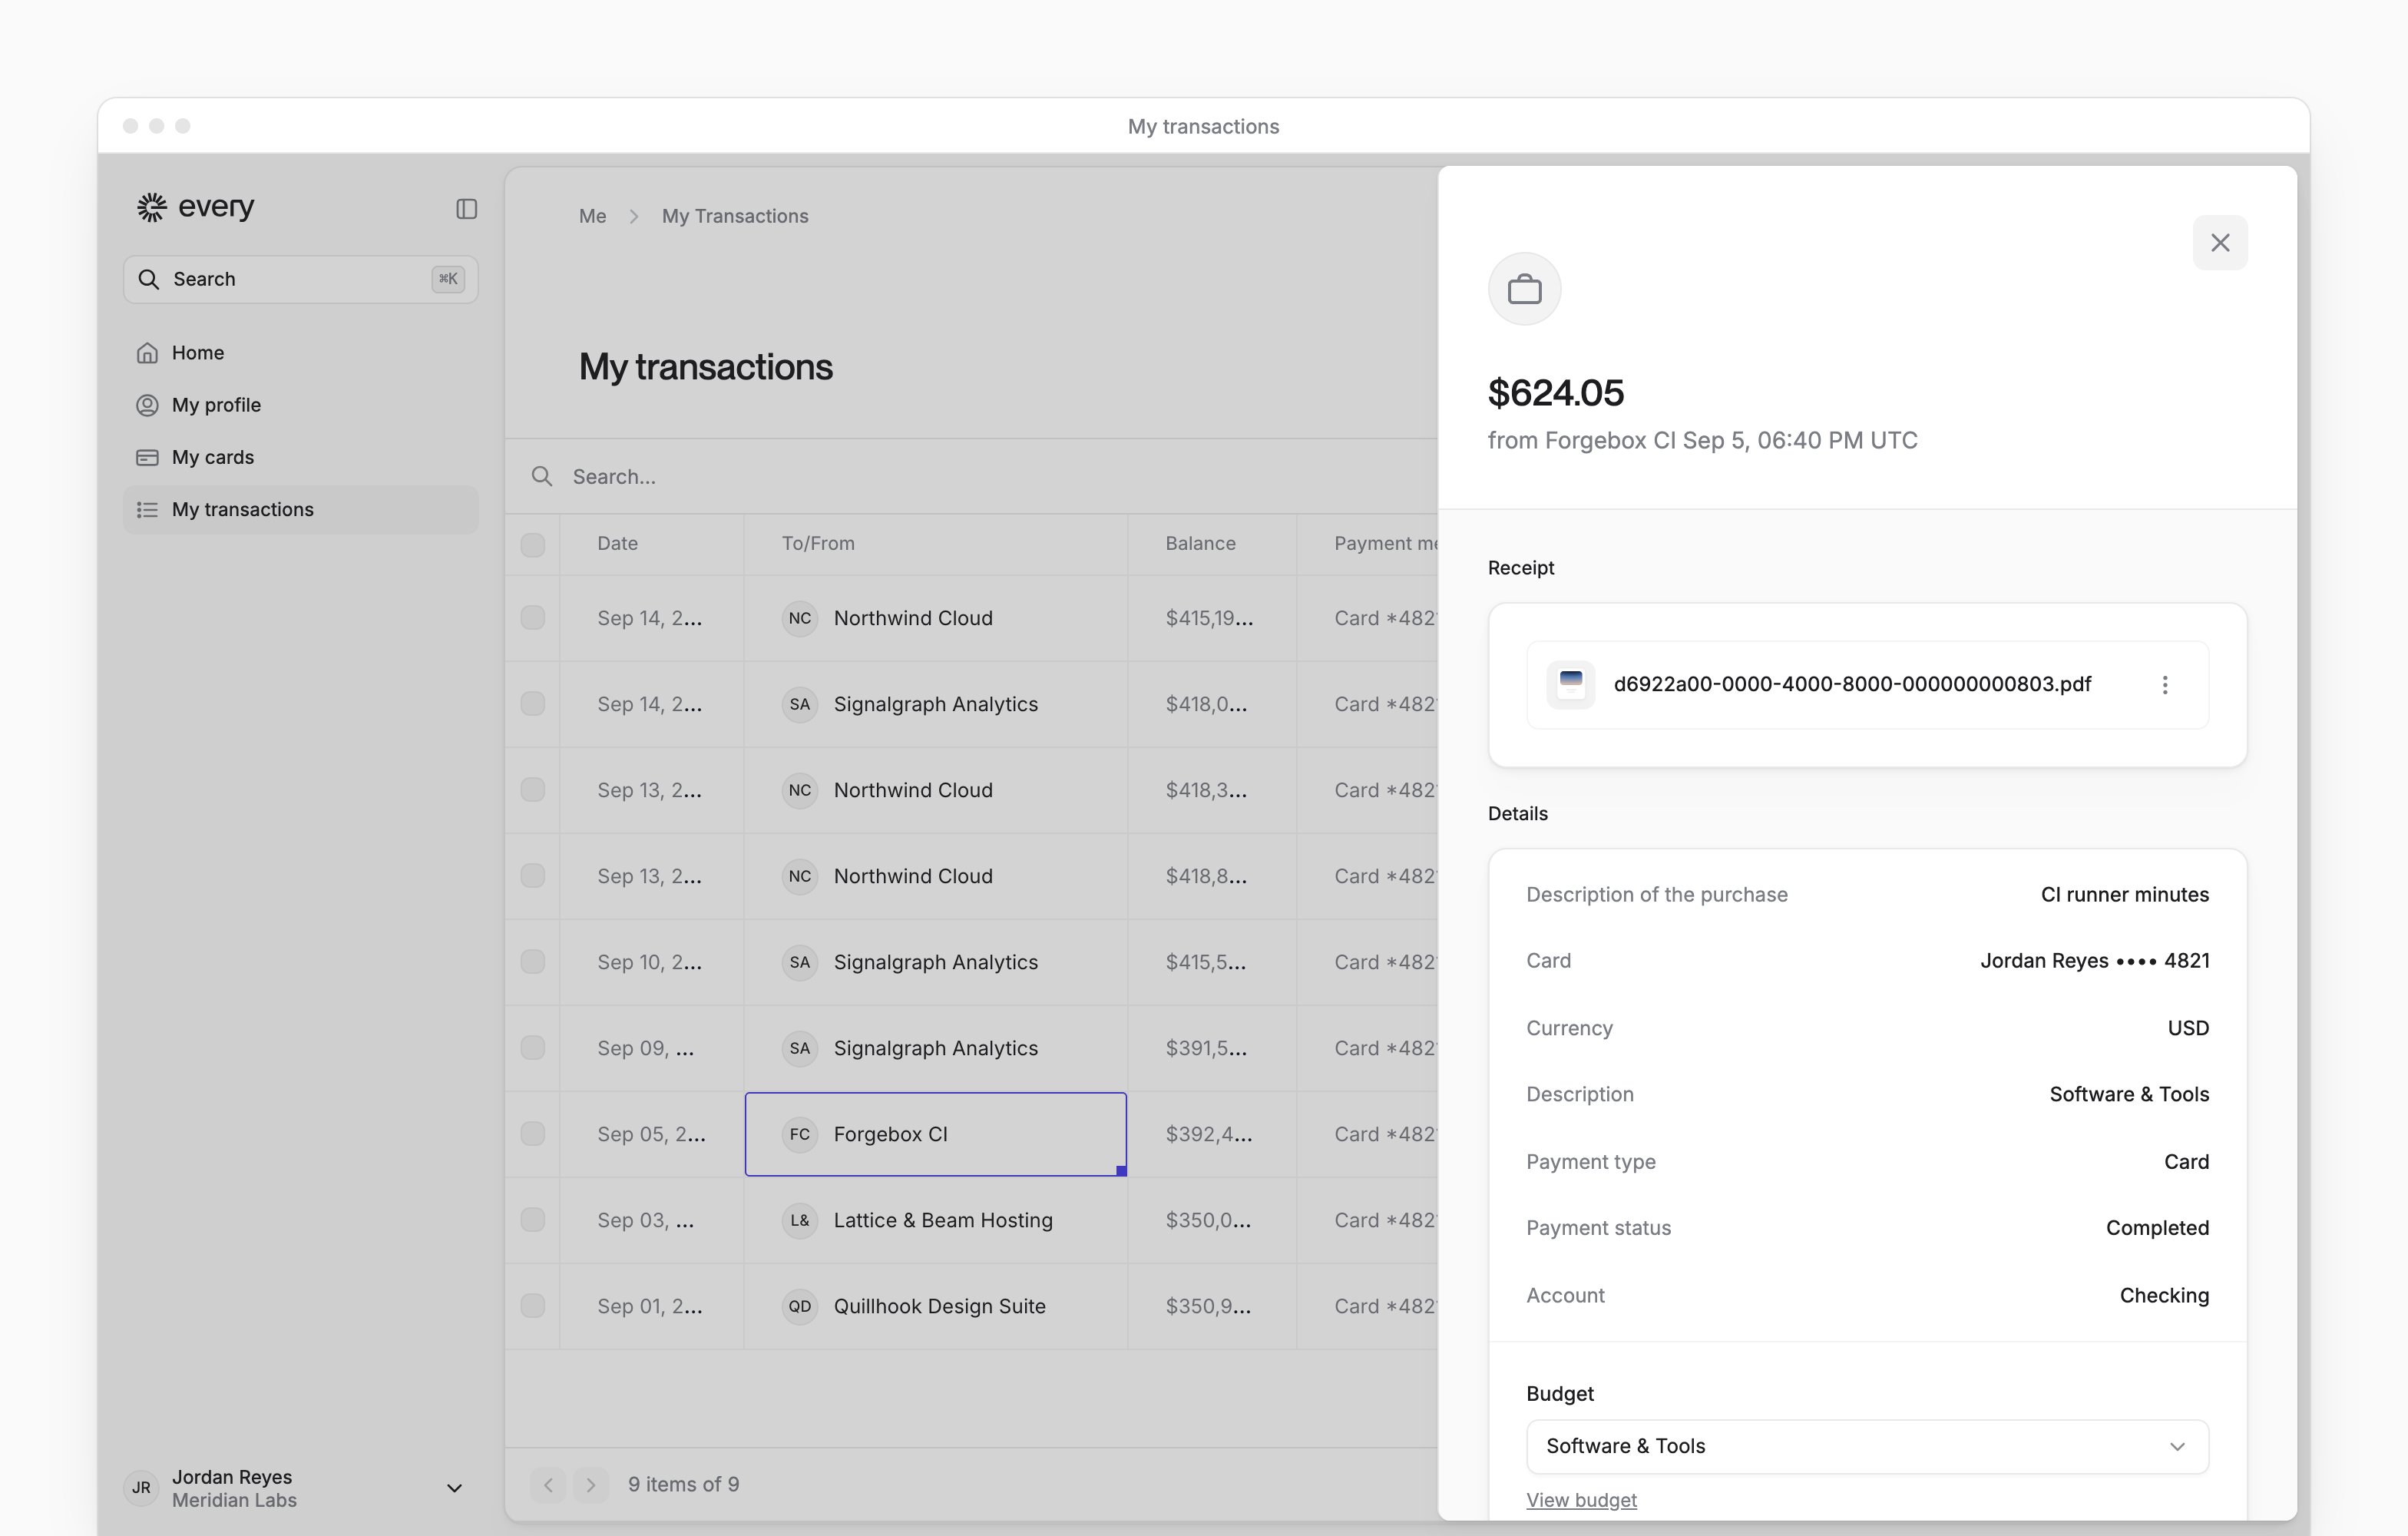Click the JR user avatar
The width and height of the screenshot is (2408, 1536).
point(141,1488)
